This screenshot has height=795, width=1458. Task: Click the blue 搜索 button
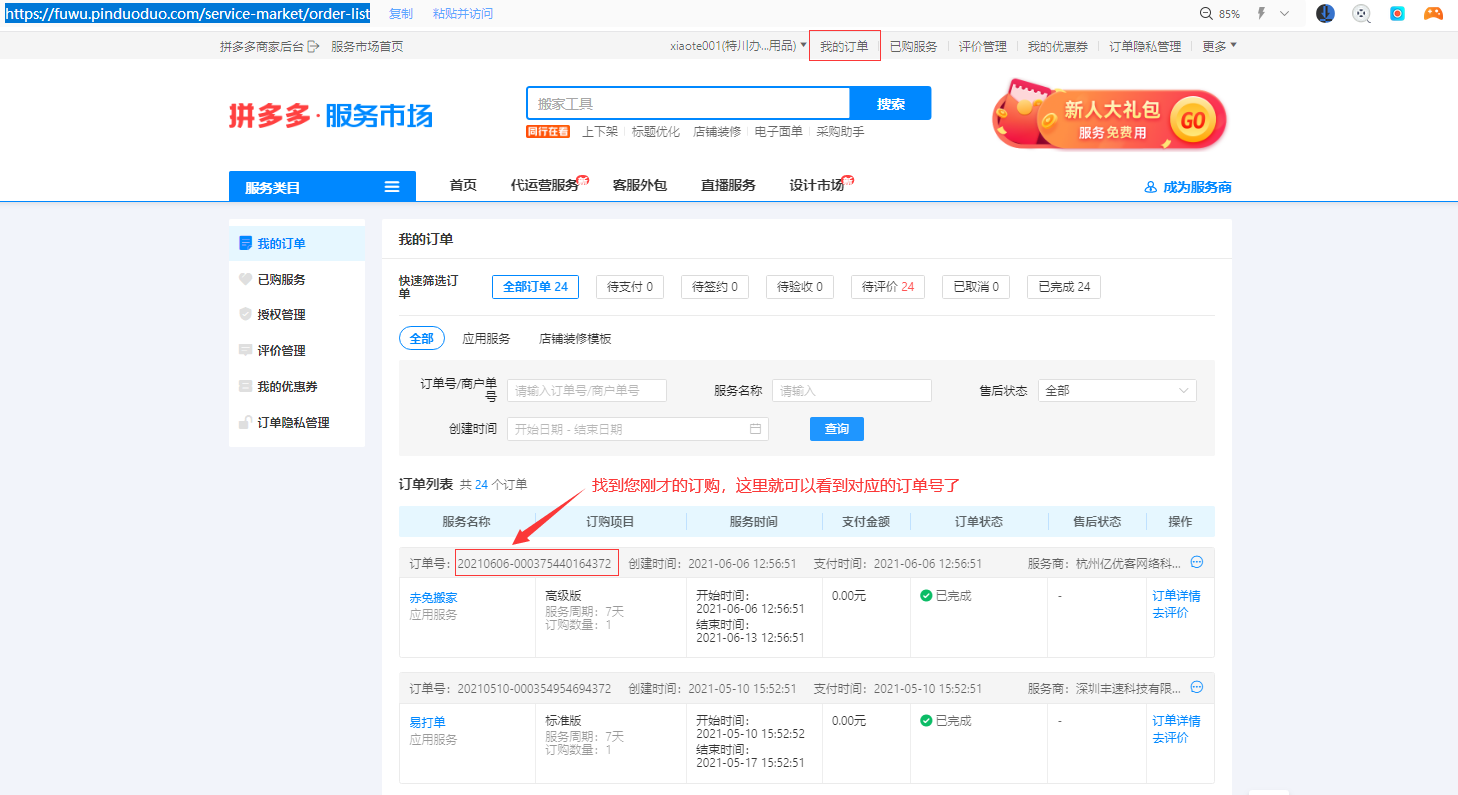point(890,104)
